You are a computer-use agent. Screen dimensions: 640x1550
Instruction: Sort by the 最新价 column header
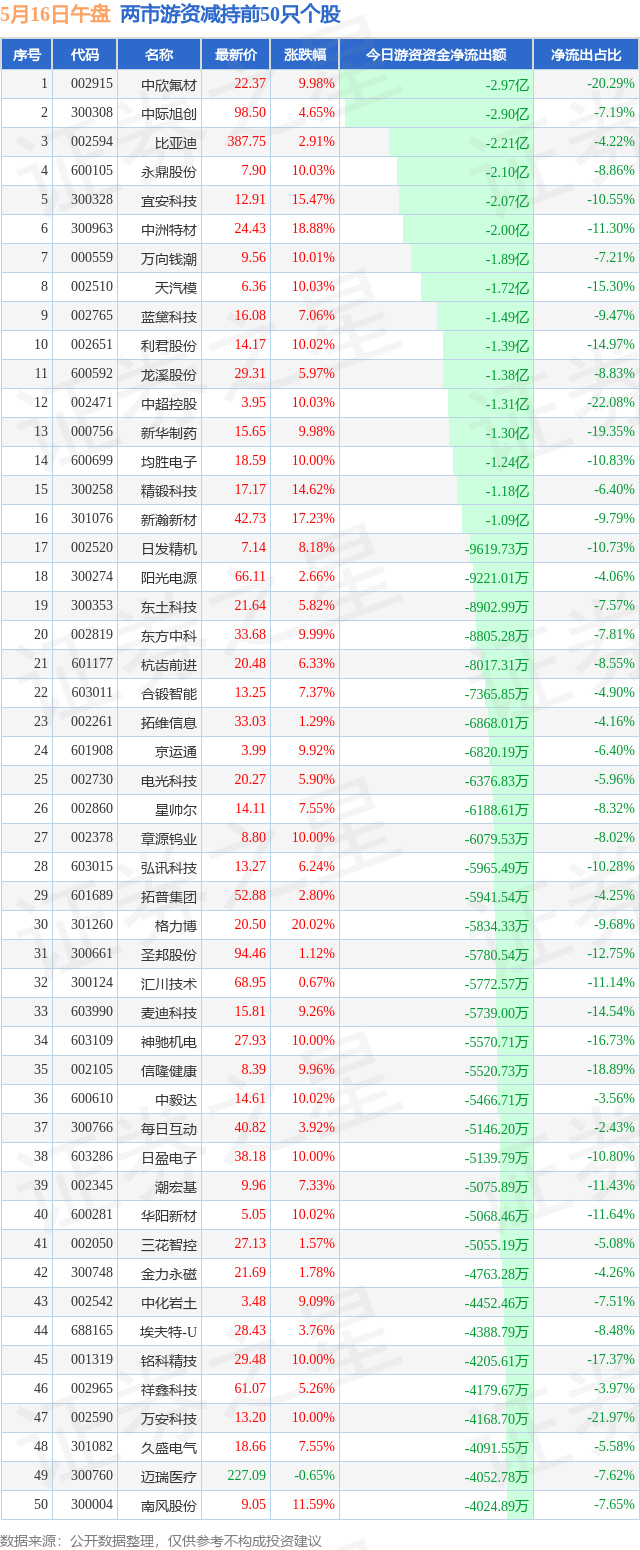coord(236,55)
